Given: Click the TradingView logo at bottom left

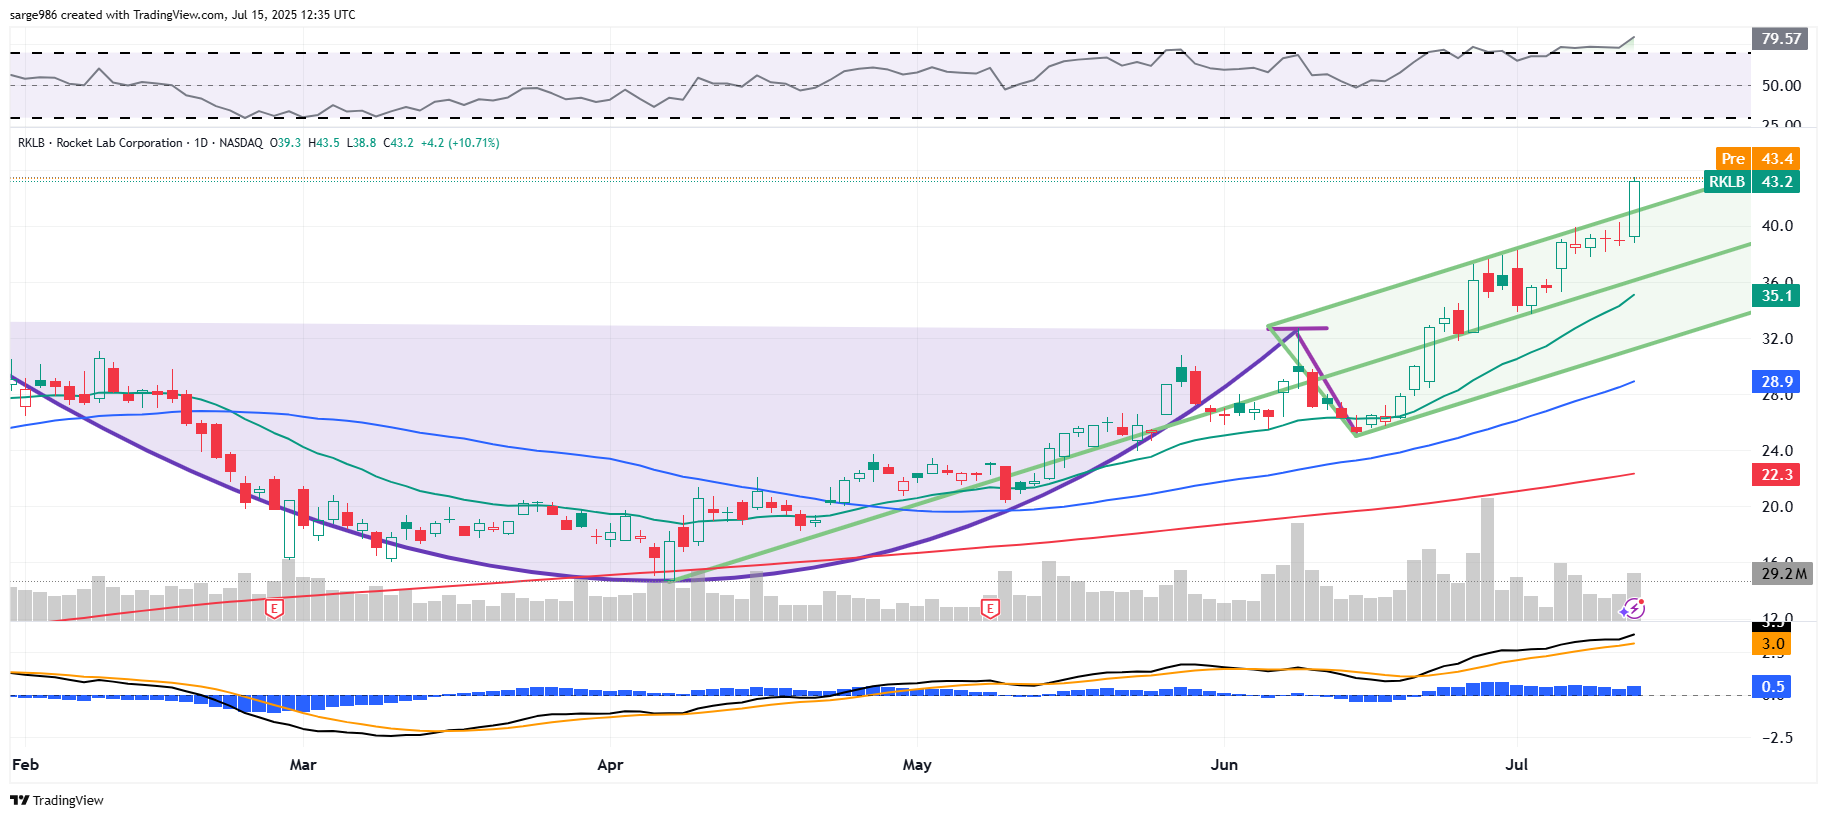Looking at the screenshot, I should pyautogui.click(x=57, y=800).
